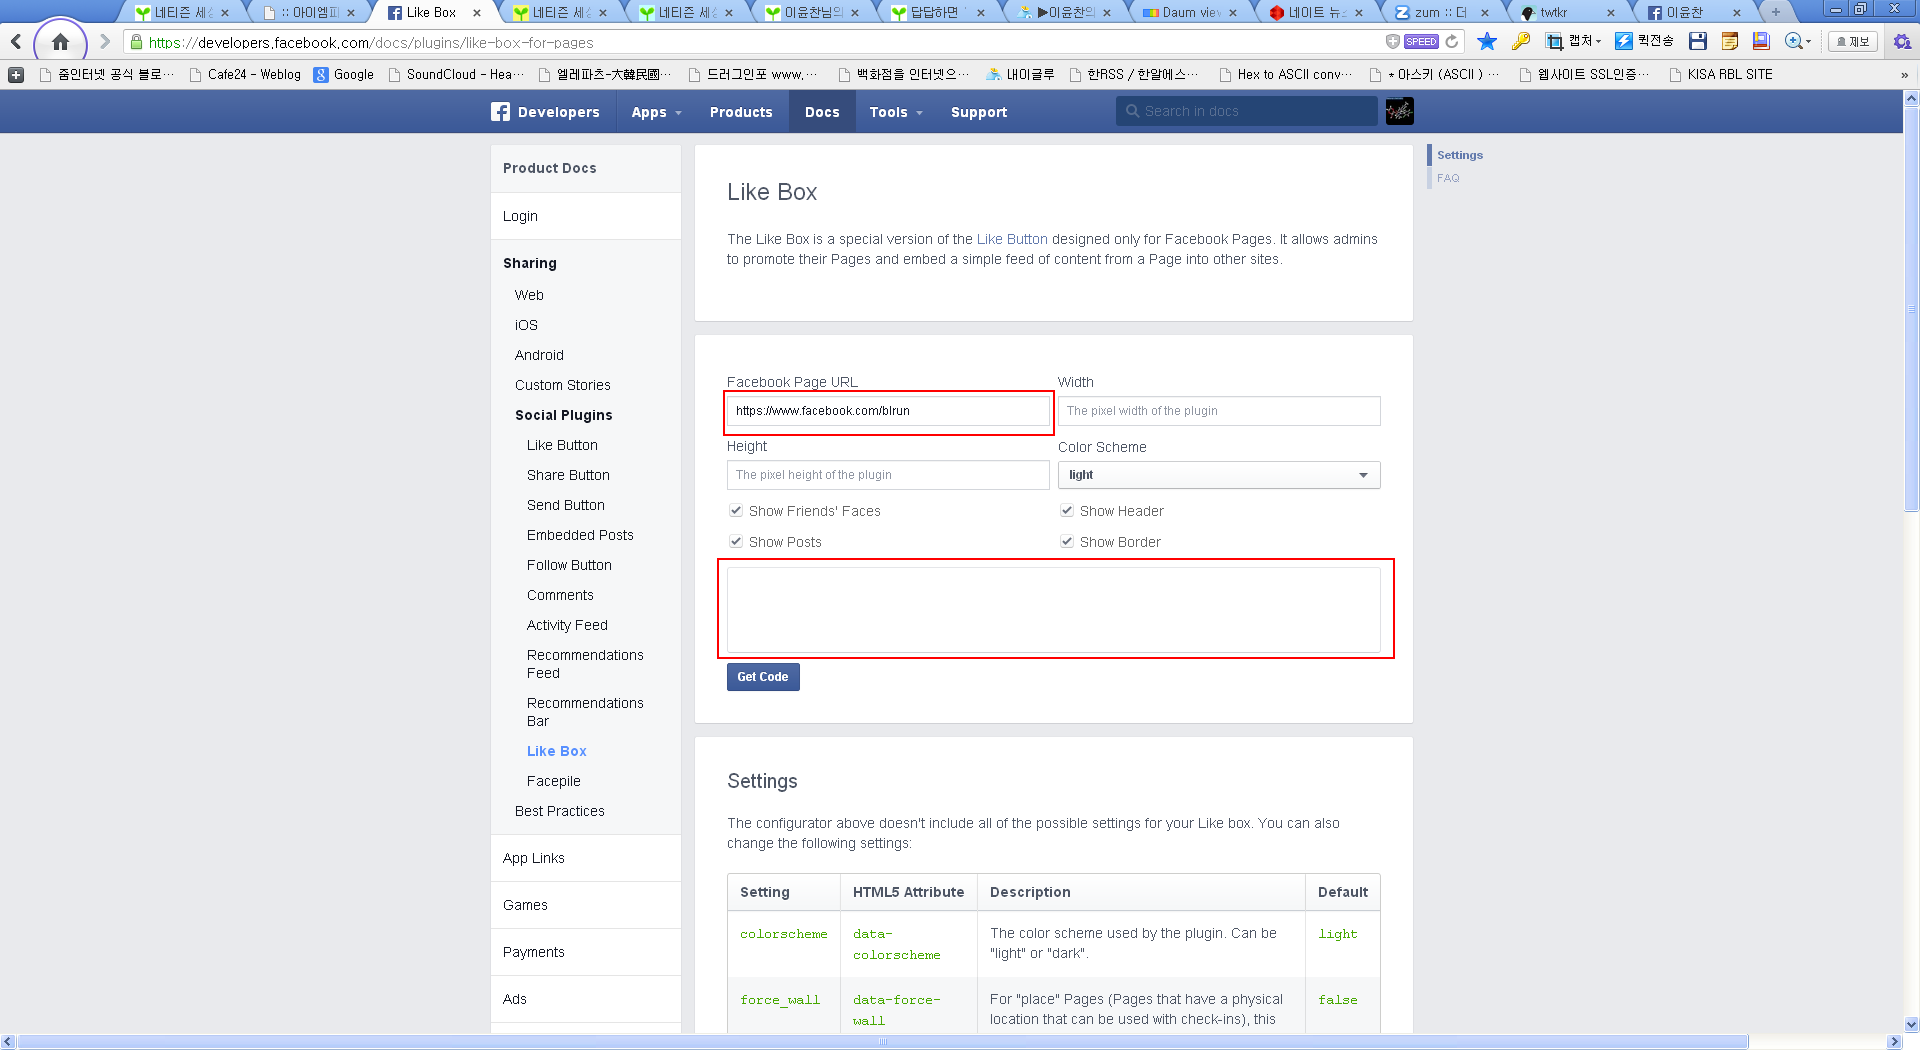Viewport: 1920px width, 1050px height.
Task: Switch to the Daum view tab
Action: 1190,13
